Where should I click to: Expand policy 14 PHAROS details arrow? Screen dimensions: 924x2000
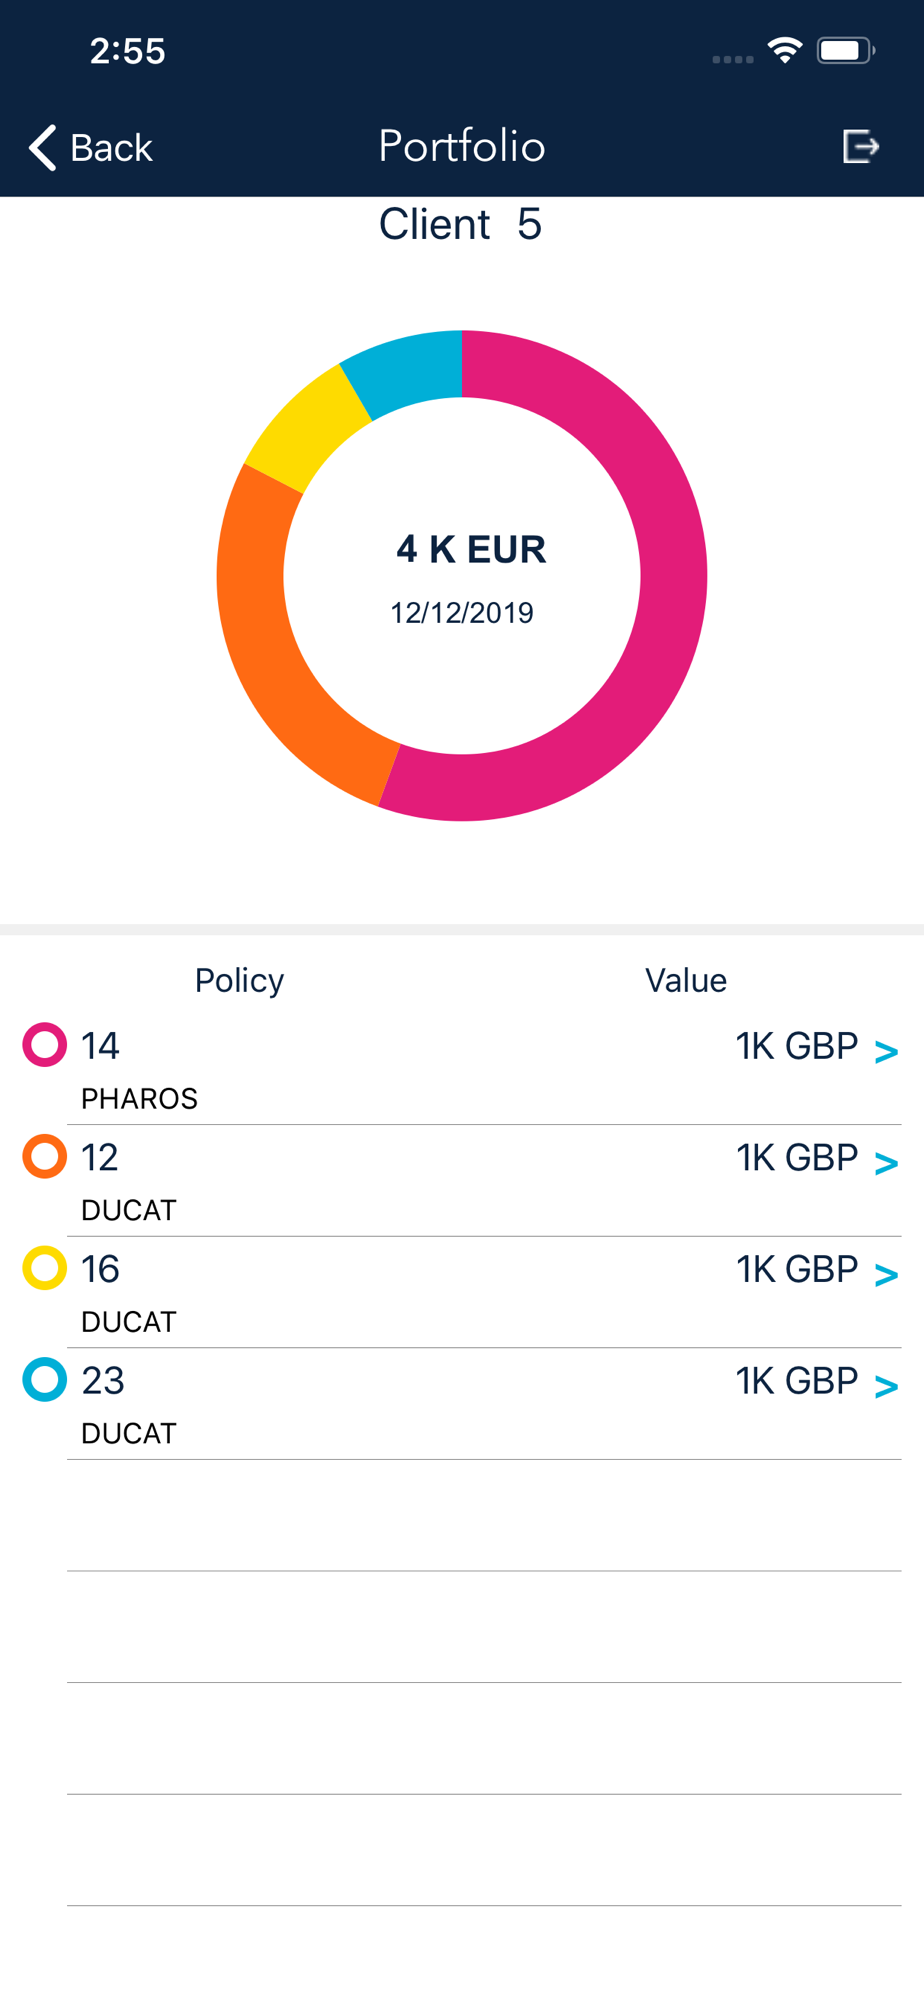tap(886, 1051)
